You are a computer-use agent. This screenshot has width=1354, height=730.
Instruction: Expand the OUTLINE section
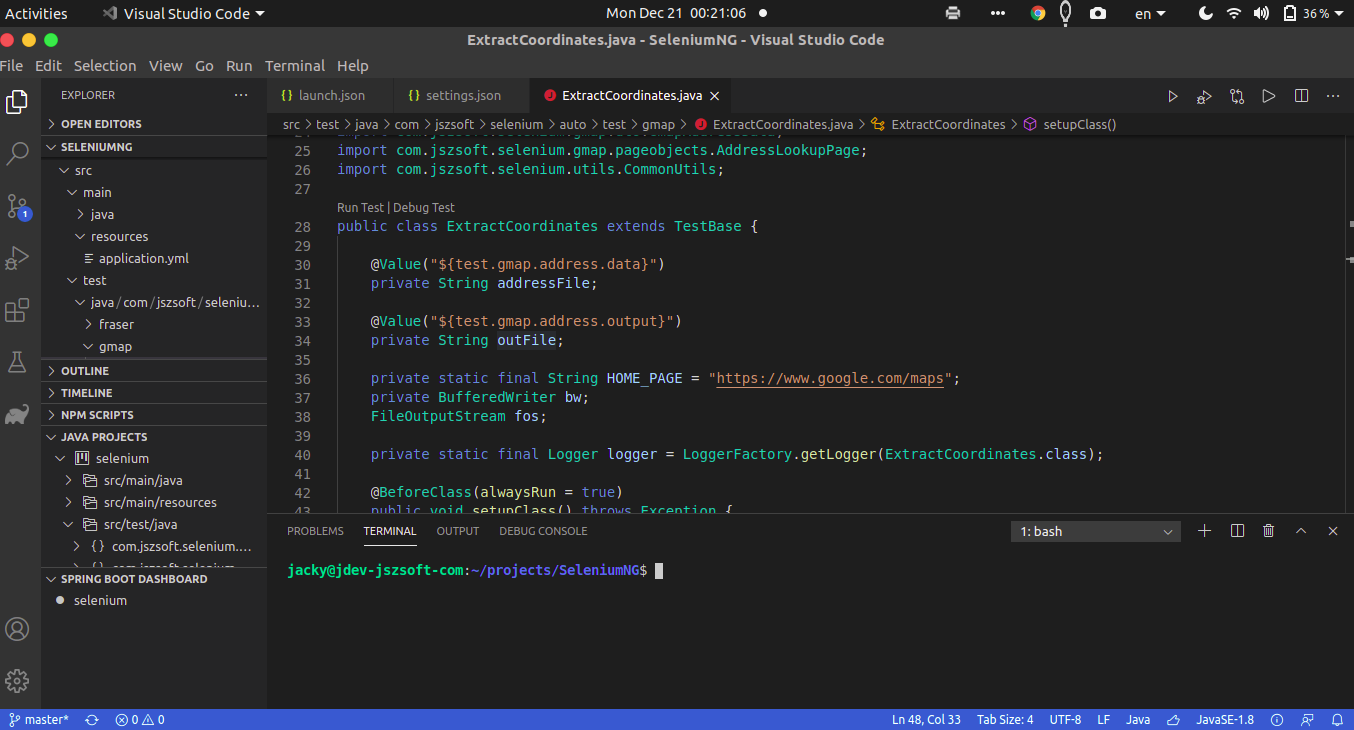[x=154, y=371]
